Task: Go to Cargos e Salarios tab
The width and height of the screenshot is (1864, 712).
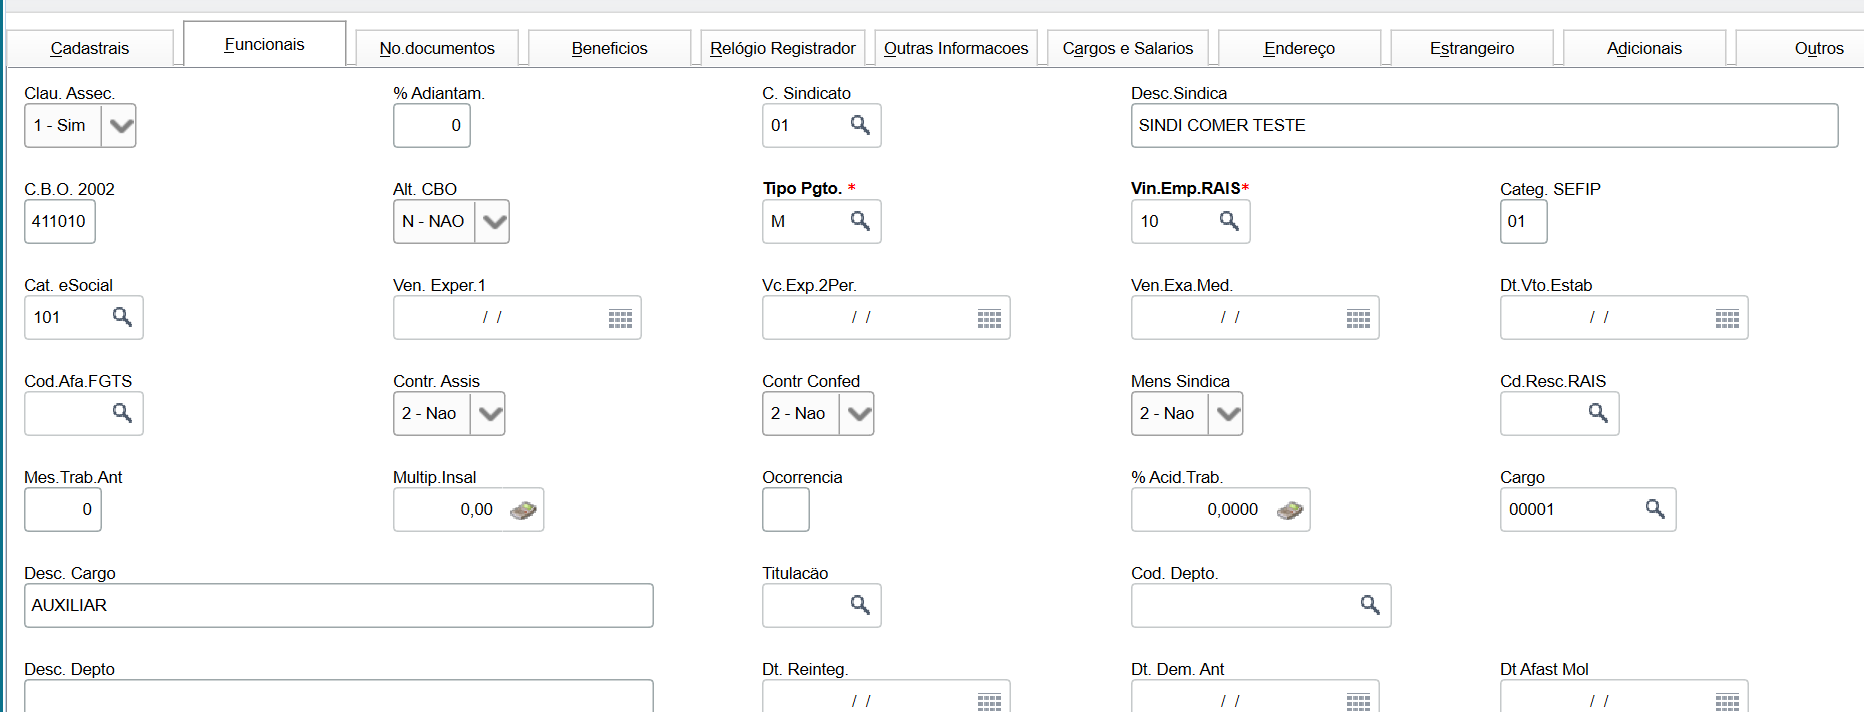Action: click(x=1127, y=48)
